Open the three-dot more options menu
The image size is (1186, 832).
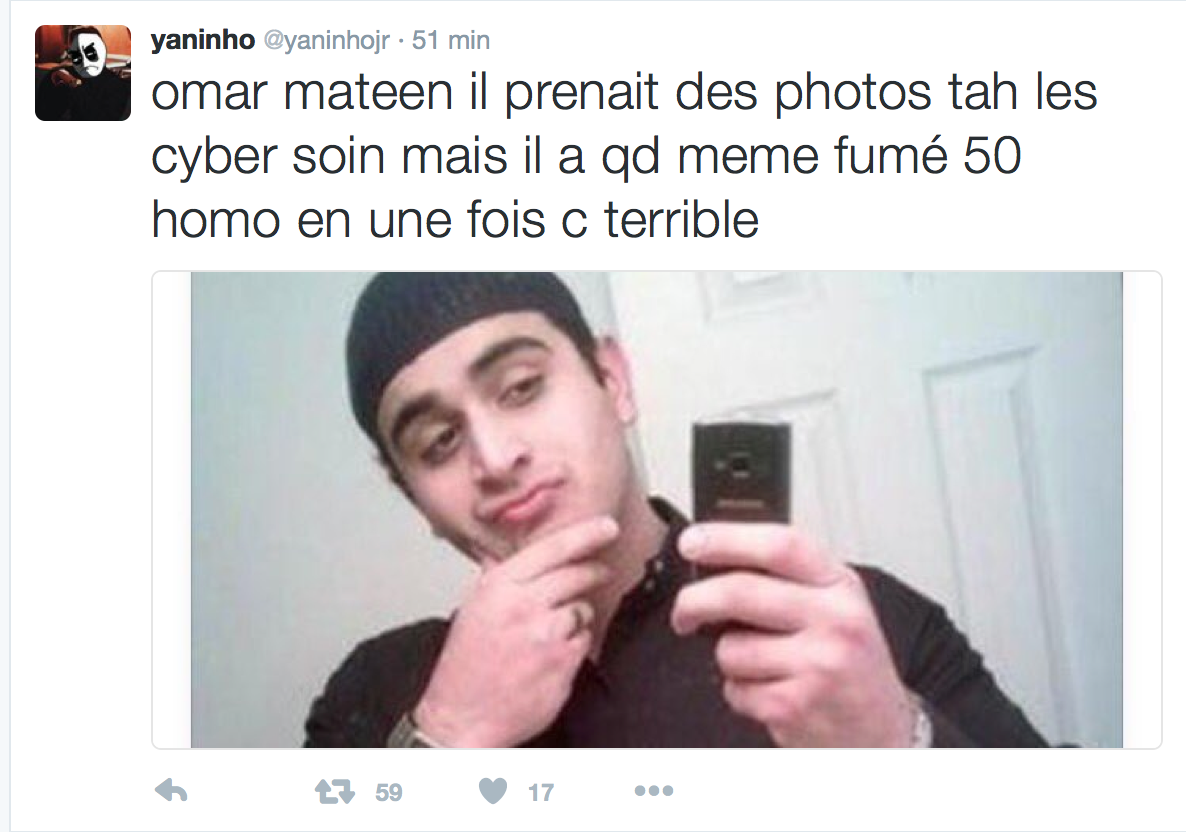point(654,791)
